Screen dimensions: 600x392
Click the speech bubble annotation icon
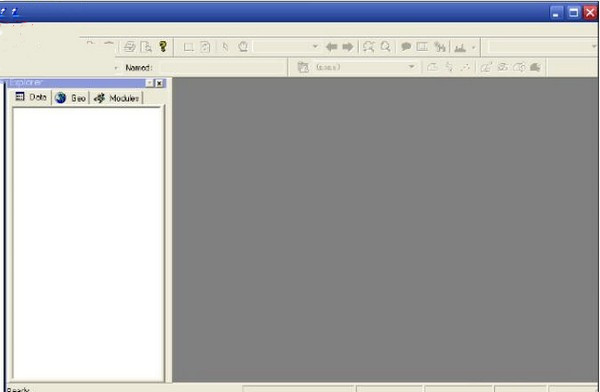(x=406, y=47)
